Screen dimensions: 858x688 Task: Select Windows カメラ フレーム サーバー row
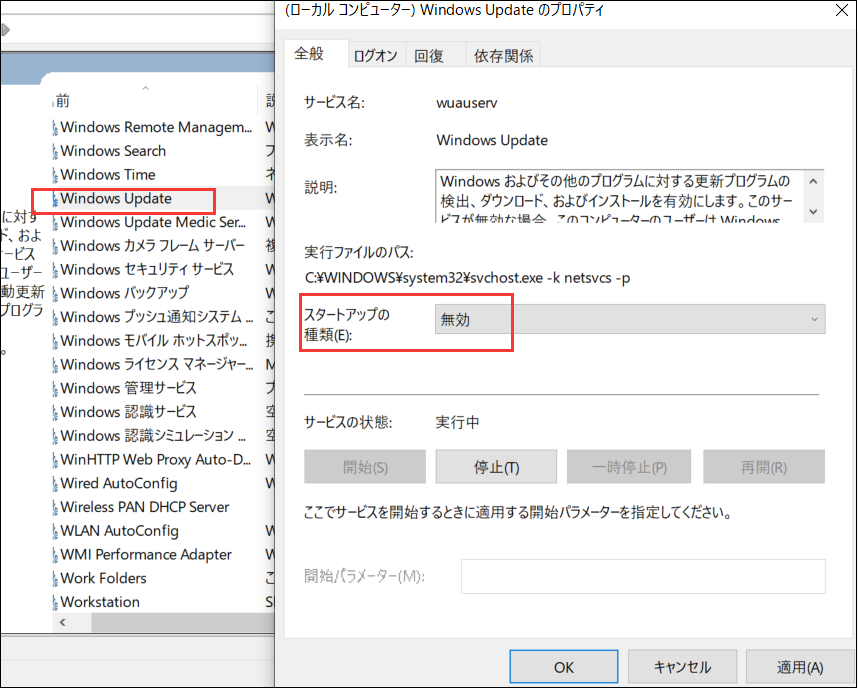point(163,246)
